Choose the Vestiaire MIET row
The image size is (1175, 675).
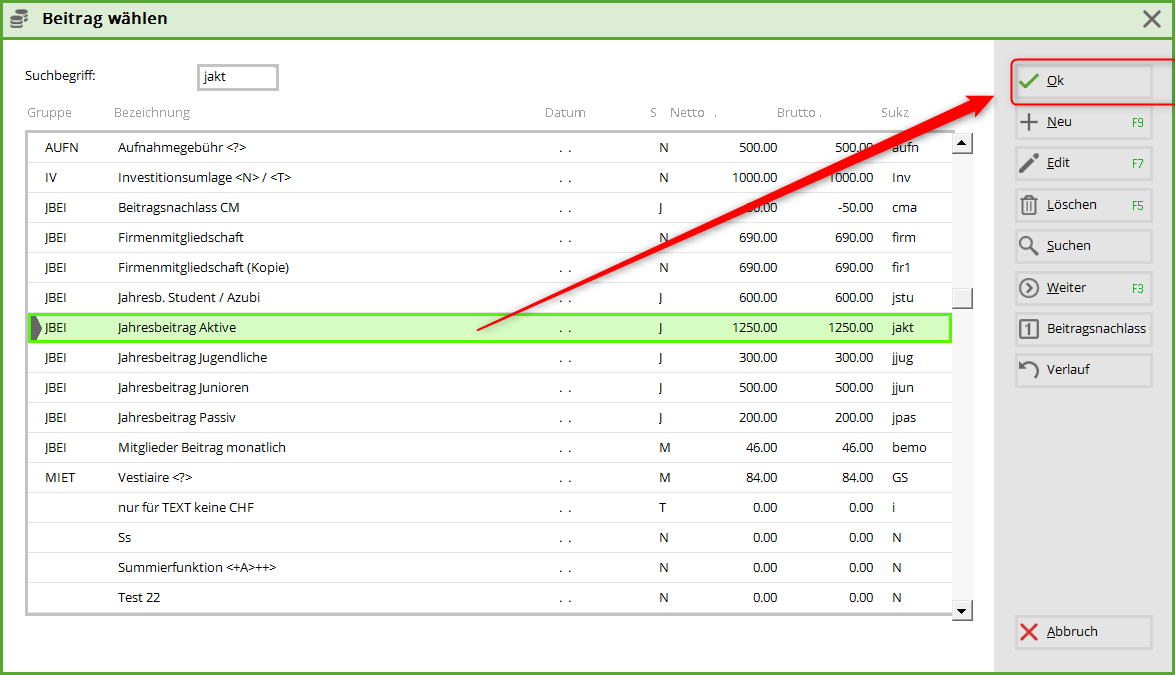point(154,477)
